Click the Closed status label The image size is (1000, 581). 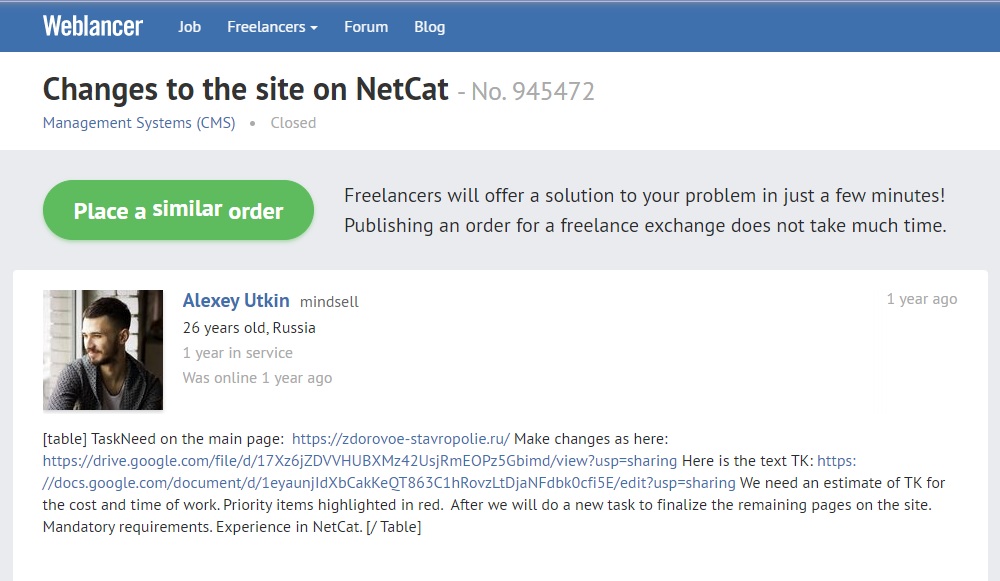tap(293, 122)
